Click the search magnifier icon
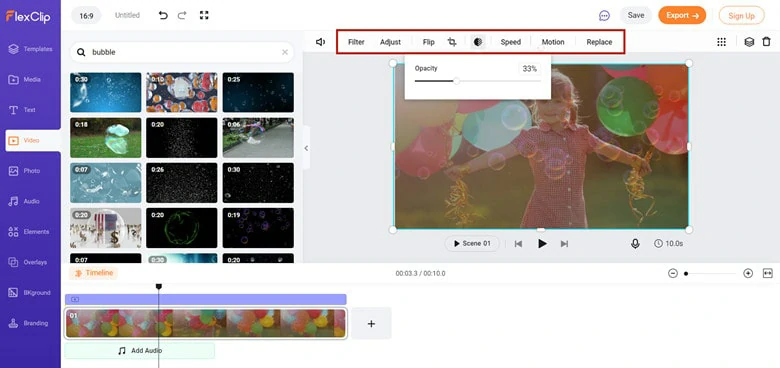This screenshot has width=780, height=368. click(81, 52)
